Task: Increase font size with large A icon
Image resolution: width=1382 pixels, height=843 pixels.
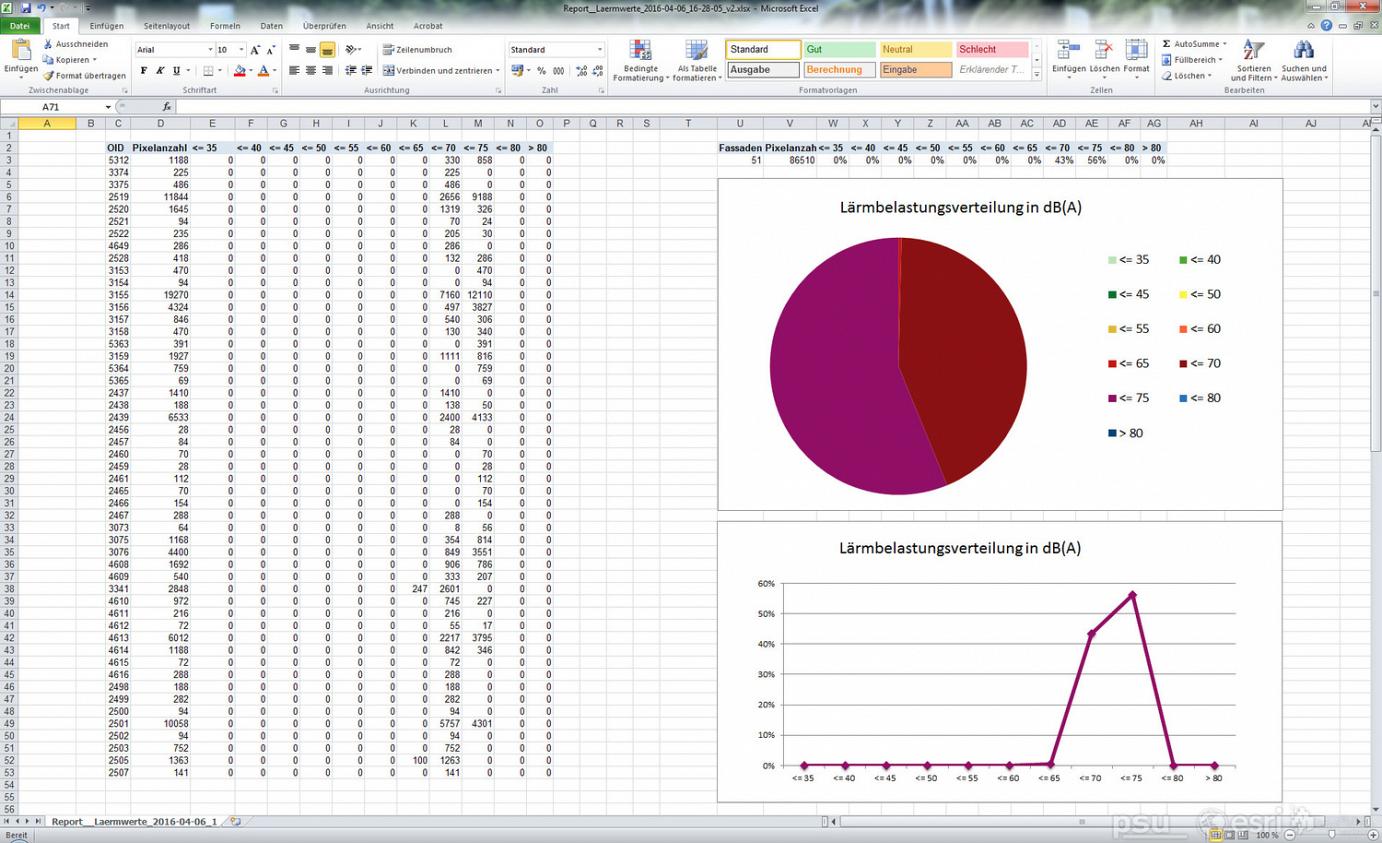Action: point(255,50)
